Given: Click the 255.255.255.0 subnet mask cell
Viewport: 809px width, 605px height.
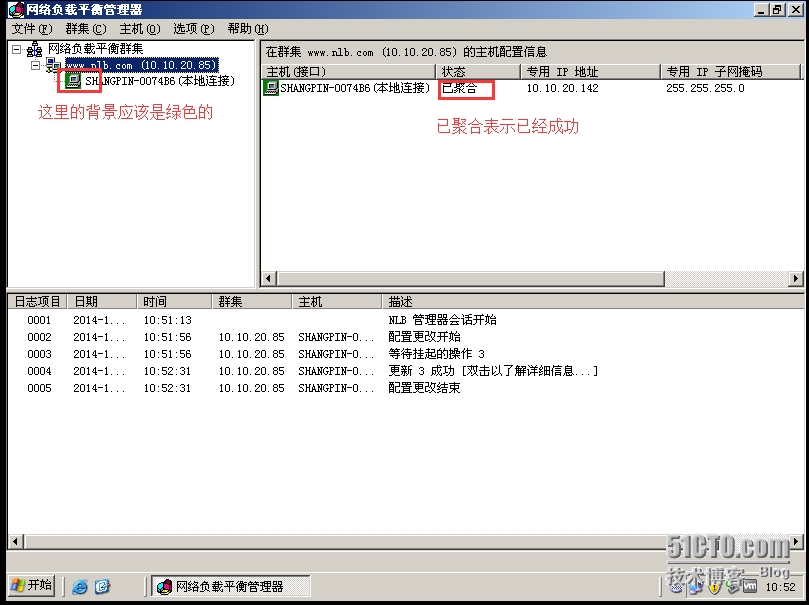Looking at the screenshot, I should coord(705,88).
